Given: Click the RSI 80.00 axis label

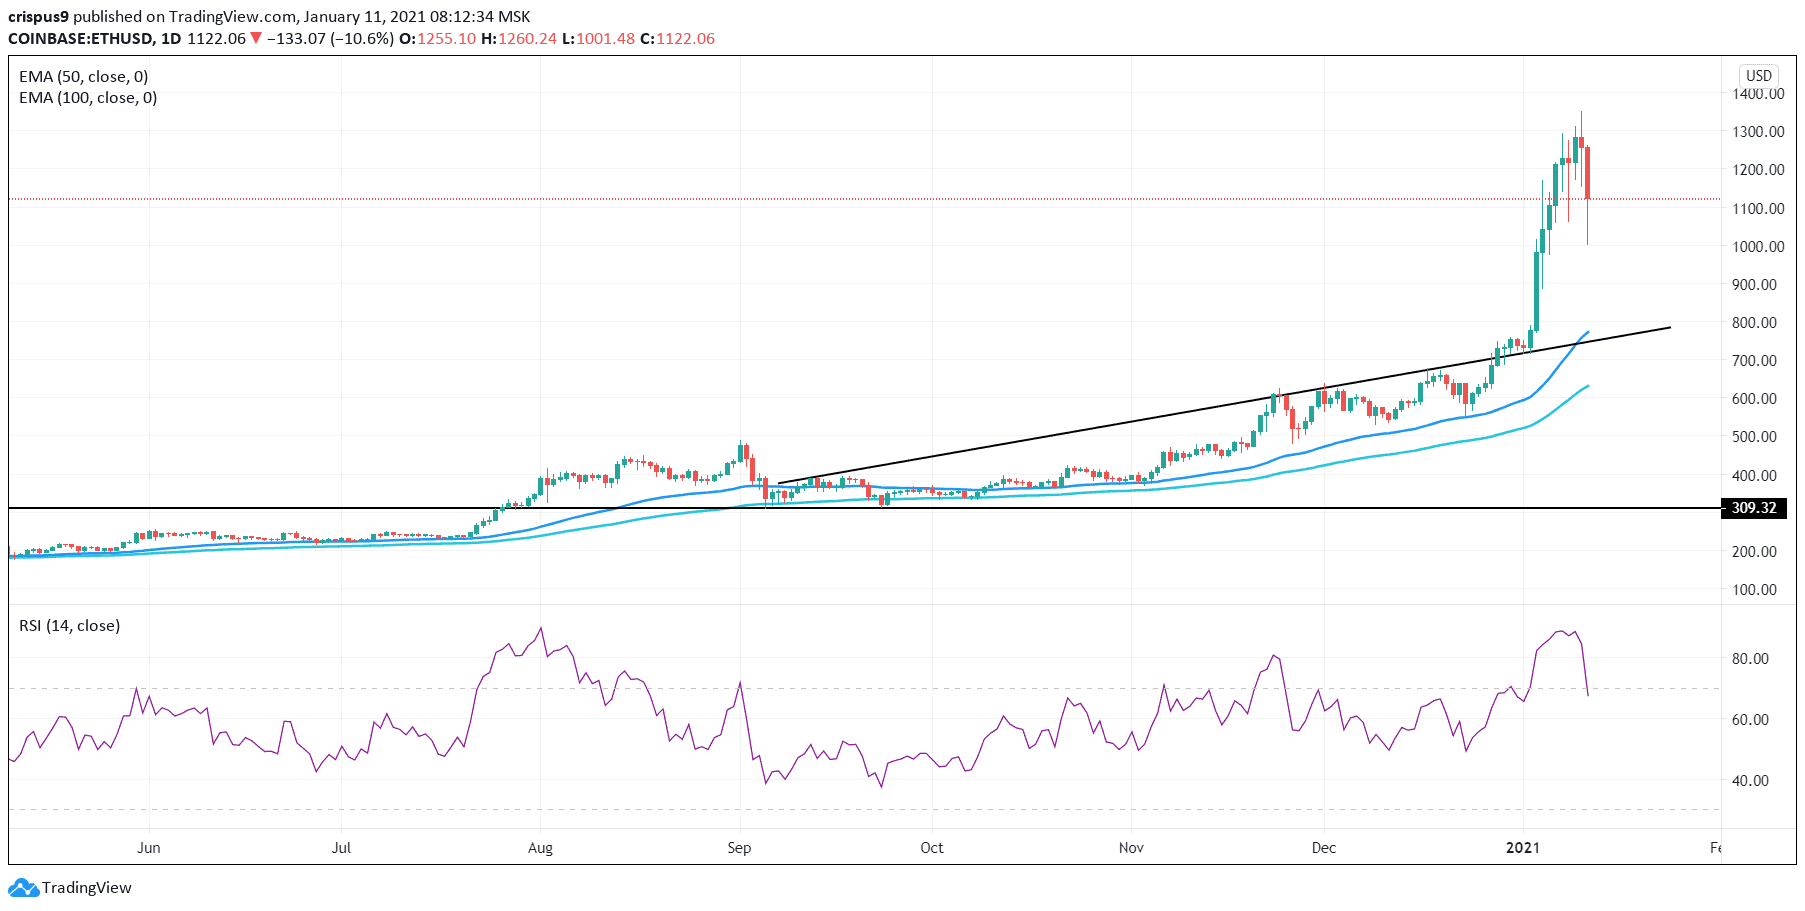Looking at the screenshot, I should pyautogui.click(x=1751, y=659).
